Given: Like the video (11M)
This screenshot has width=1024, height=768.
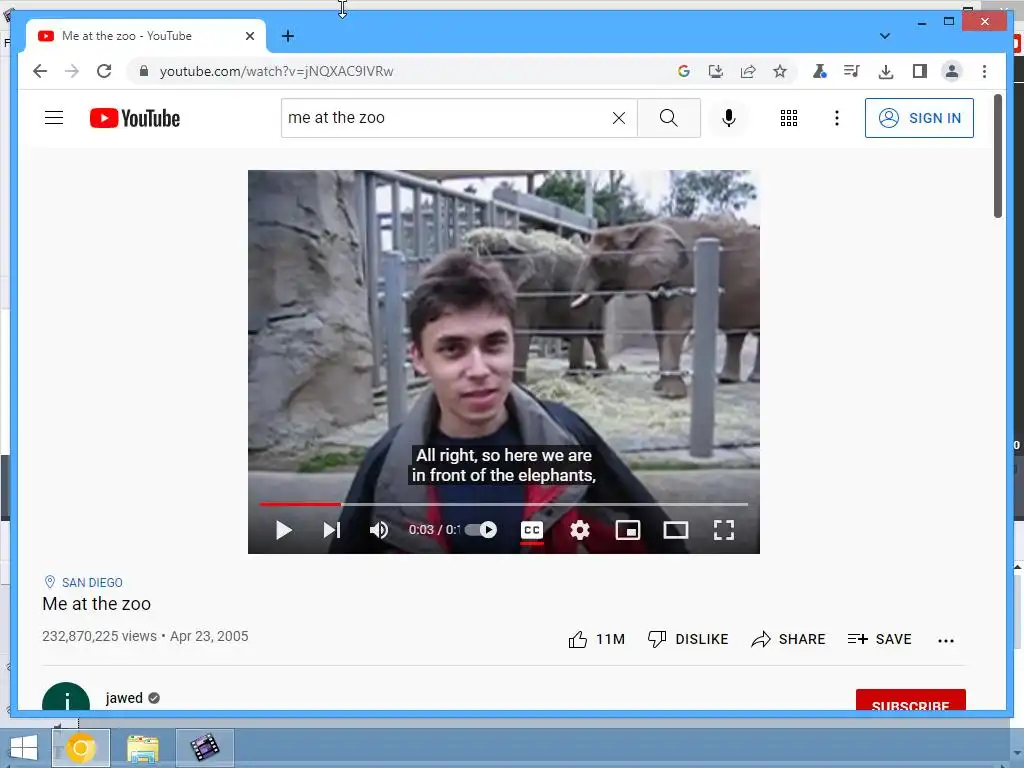Looking at the screenshot, I should 596,639.
